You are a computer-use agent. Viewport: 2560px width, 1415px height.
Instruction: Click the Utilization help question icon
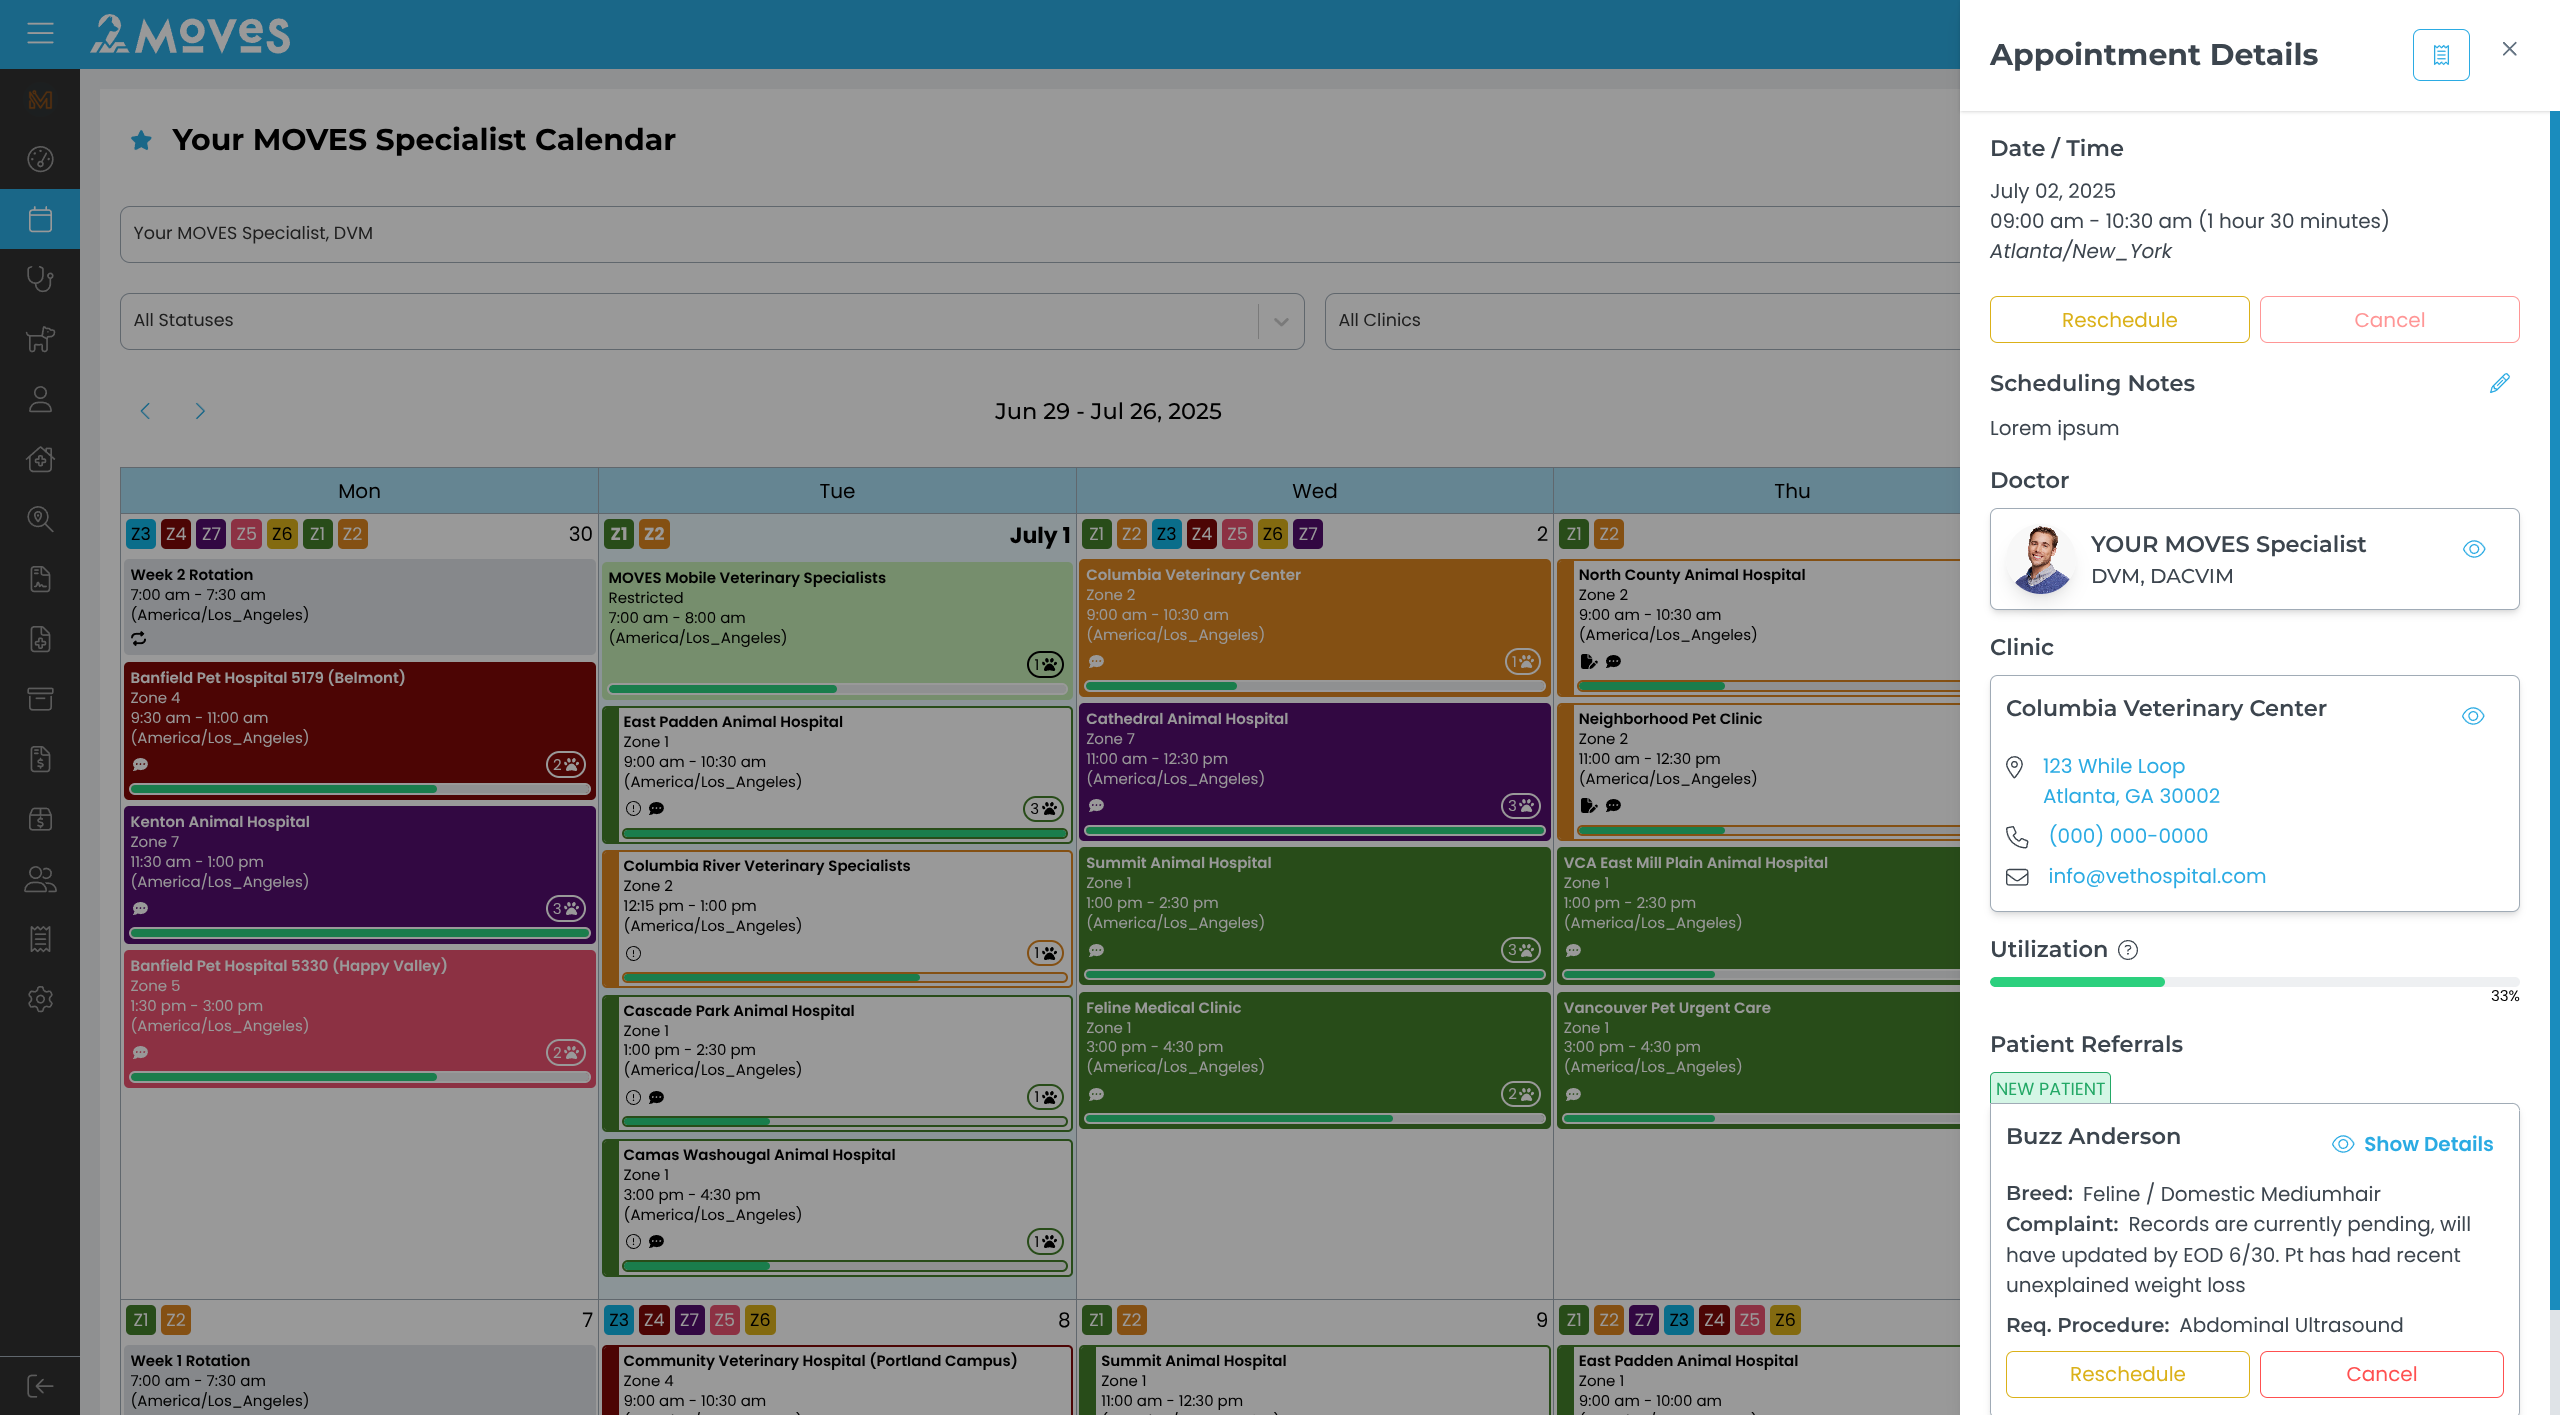tap(2128, 950)
